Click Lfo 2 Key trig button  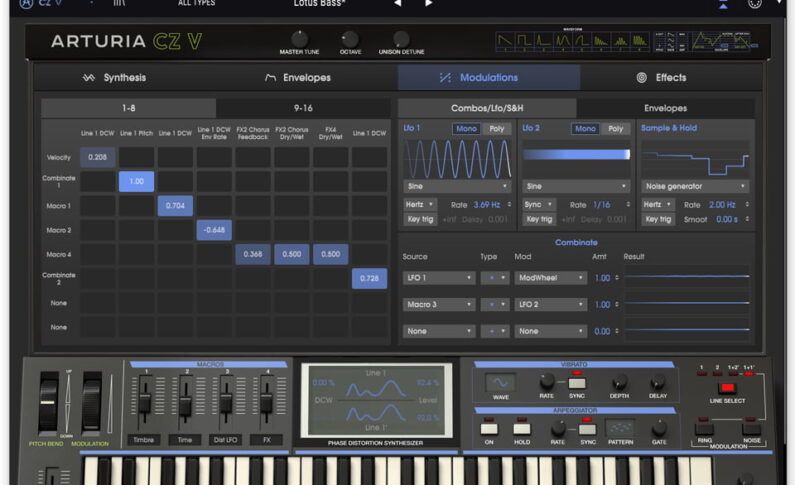click(x=539, y=219)
